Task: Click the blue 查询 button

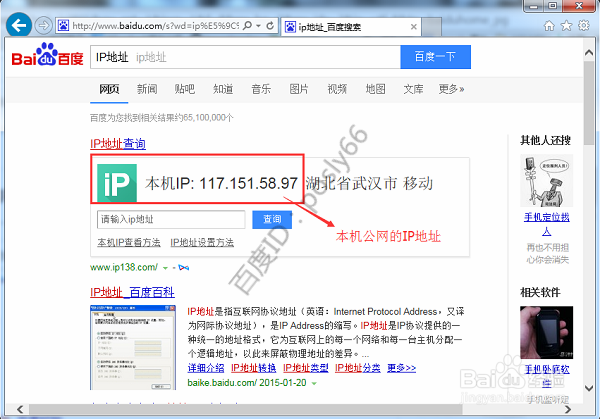Action: pos(272,220)
